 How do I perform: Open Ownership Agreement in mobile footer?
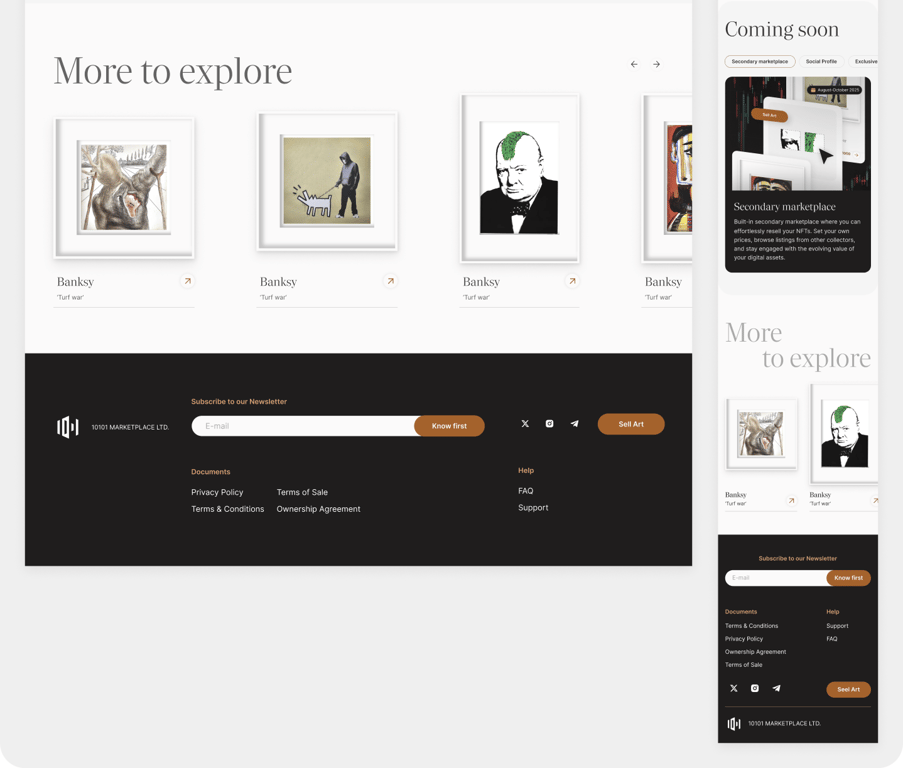[x=756, y=652]
